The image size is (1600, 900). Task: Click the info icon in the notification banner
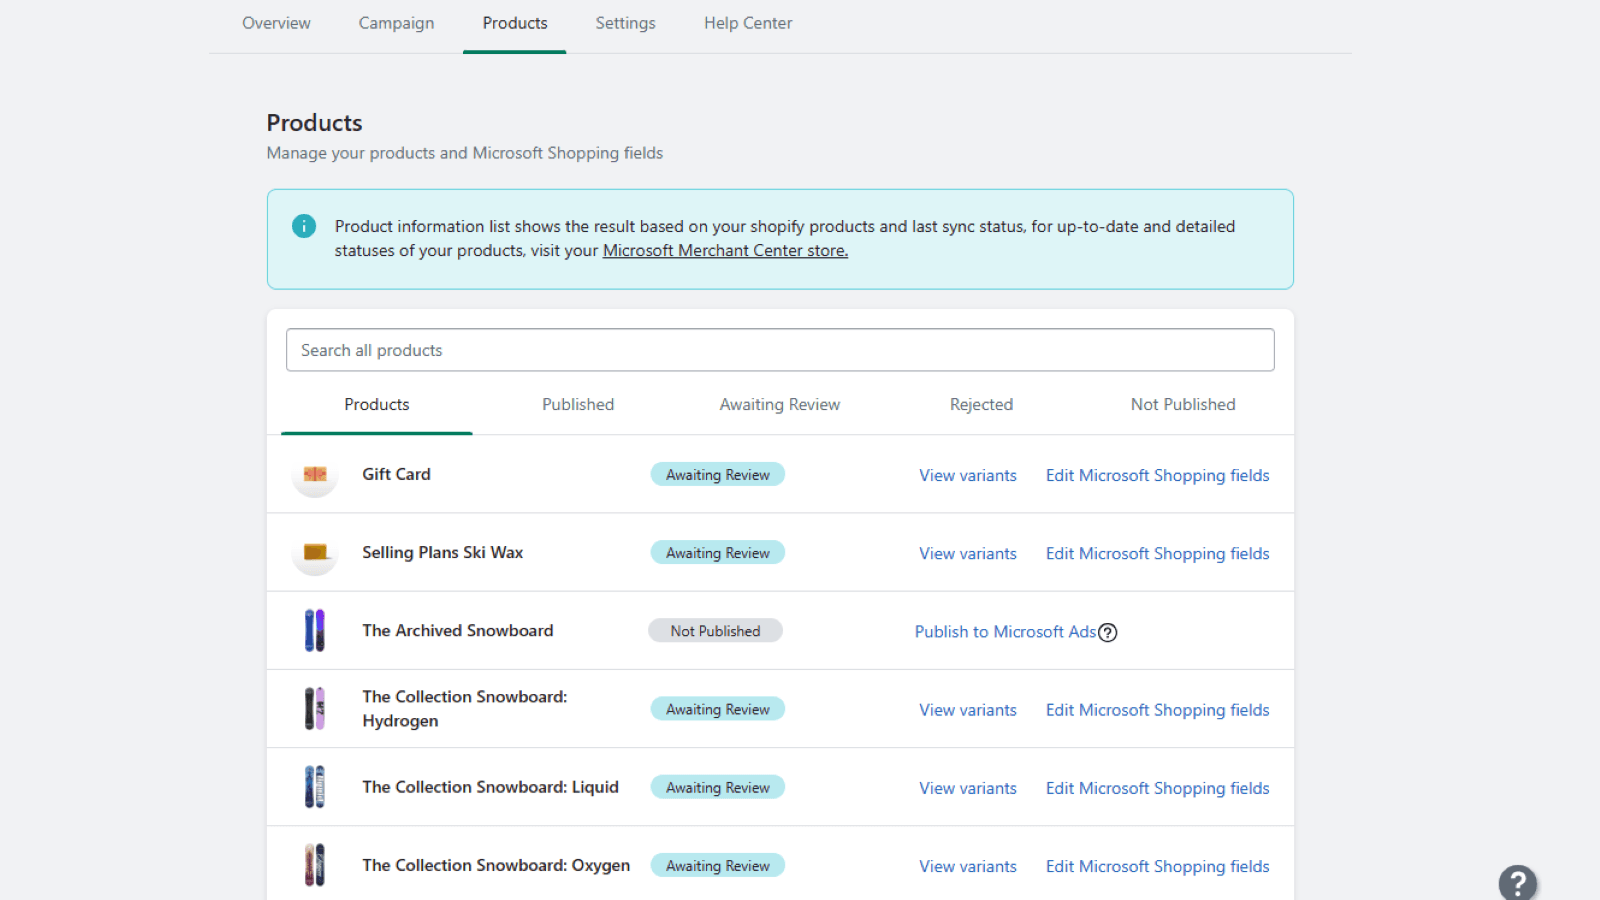pos(304,226)
